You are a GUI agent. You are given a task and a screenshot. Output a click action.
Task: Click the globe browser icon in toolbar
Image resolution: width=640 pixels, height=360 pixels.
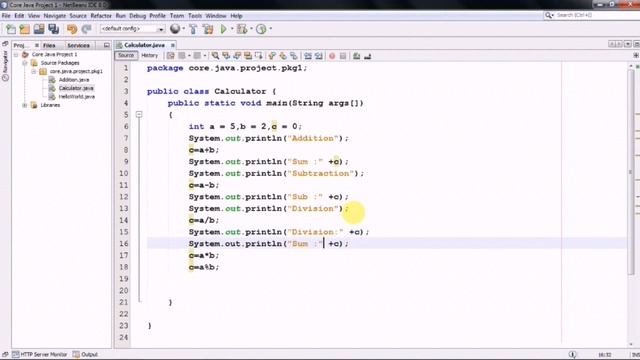(175, 29)
